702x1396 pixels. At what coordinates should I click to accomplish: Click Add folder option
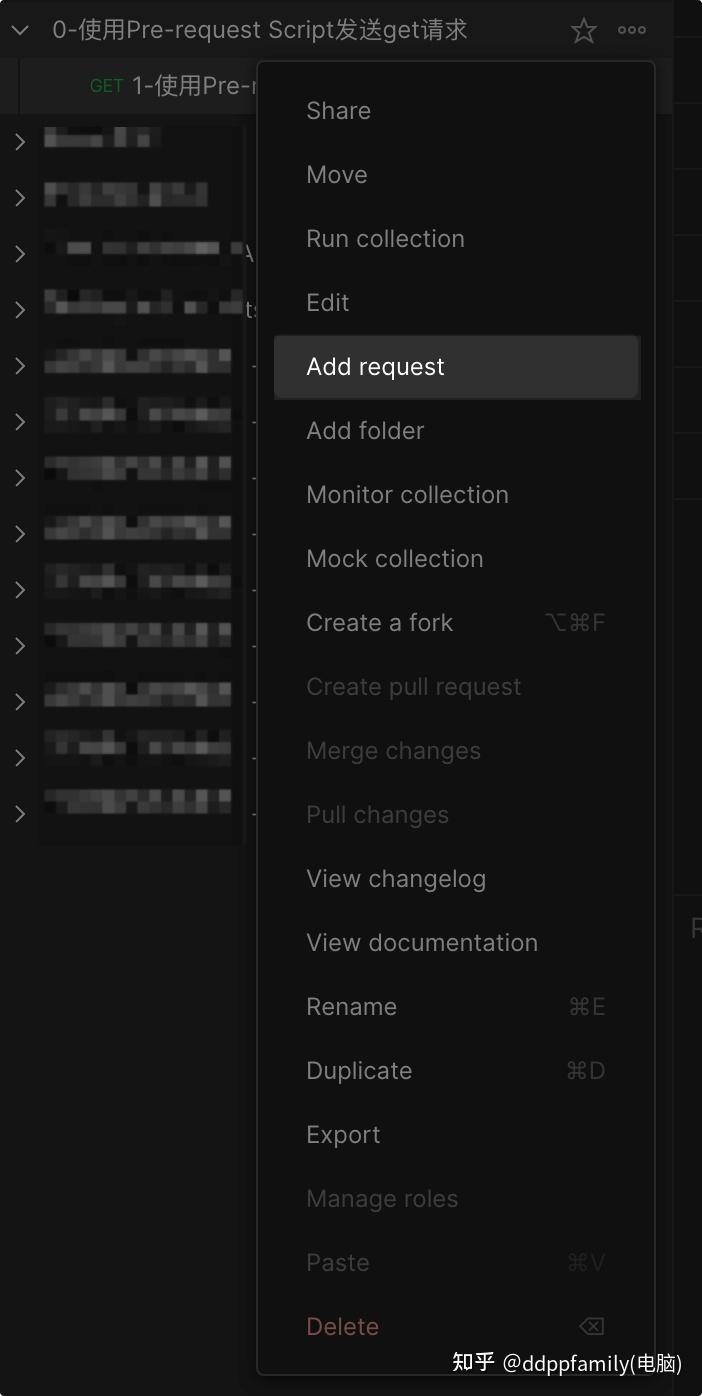365,431
